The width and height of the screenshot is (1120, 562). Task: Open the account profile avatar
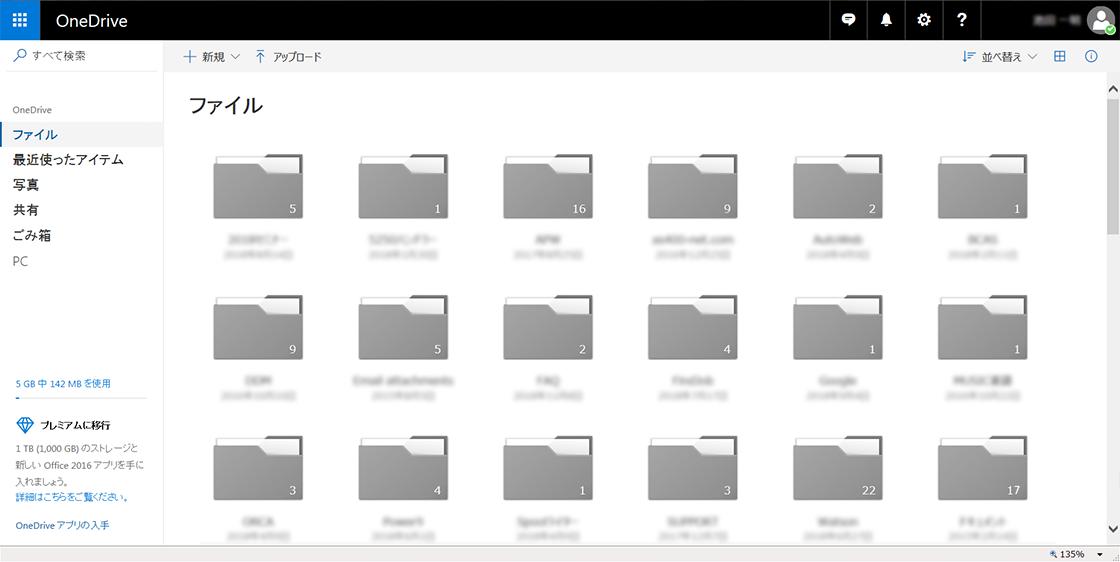point(1100,21)
